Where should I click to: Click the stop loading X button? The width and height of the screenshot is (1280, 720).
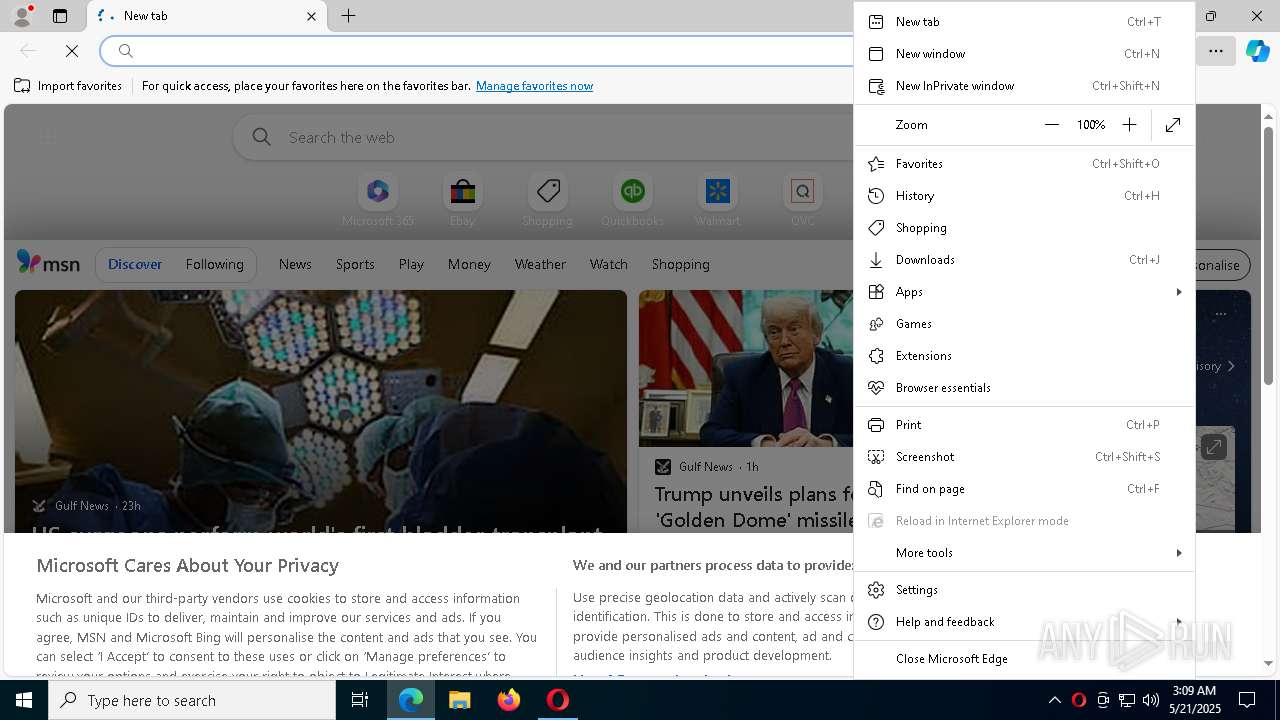[72, 50]
